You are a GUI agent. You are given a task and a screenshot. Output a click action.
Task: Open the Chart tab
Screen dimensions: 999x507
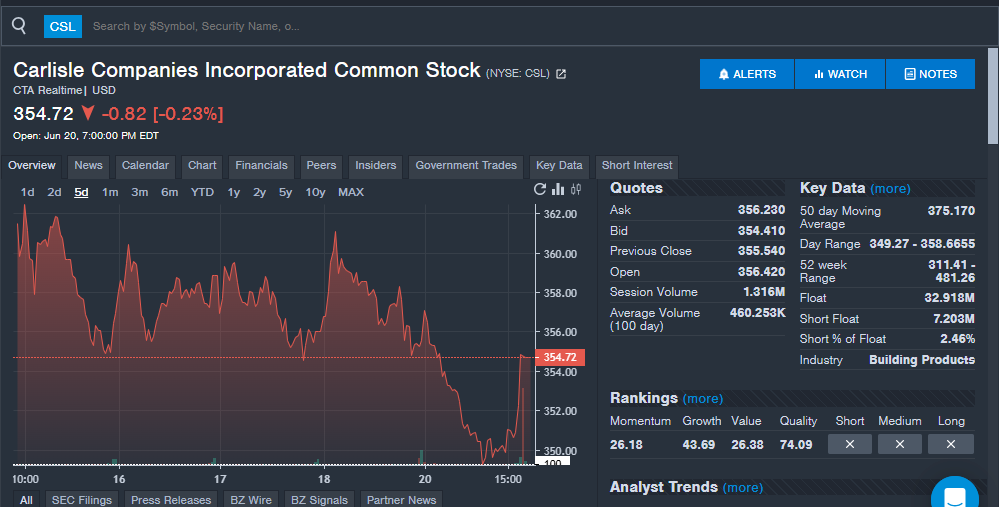202,166
